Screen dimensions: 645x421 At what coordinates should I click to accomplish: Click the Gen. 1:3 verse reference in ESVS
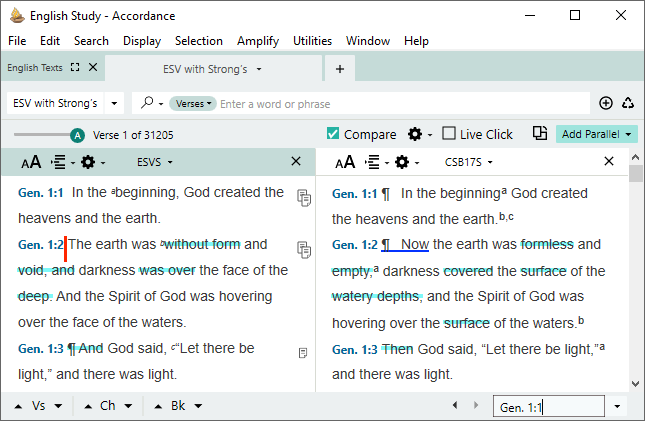41,349
